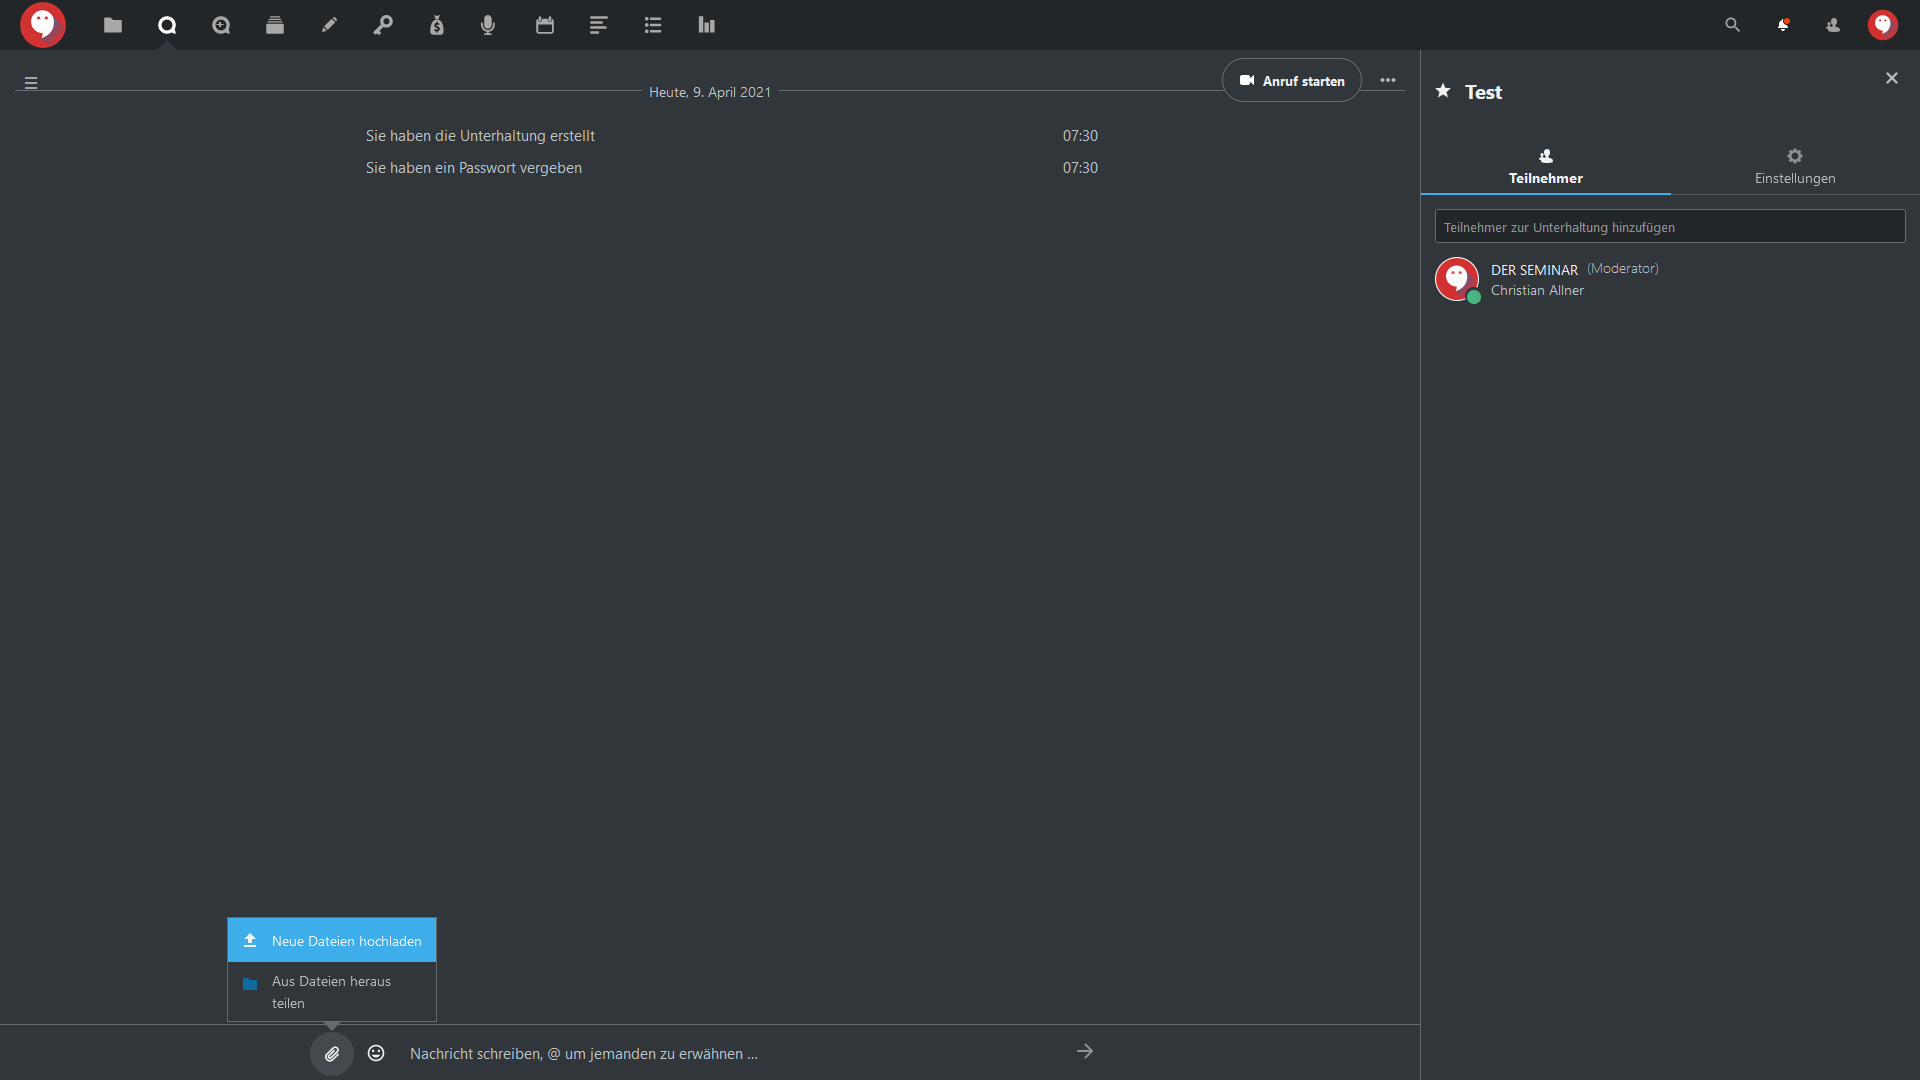This screenshot has width=1920, height=1080.
Task: Click the attachment paperclip button
Action: [x=332, y=1053]
